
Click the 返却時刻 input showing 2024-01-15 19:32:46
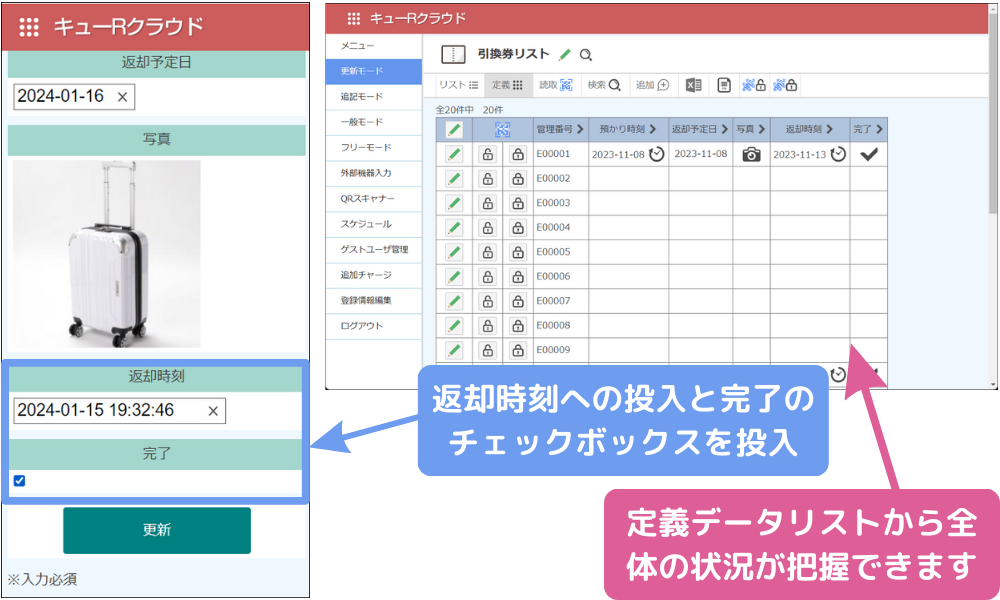click(119, 411)
